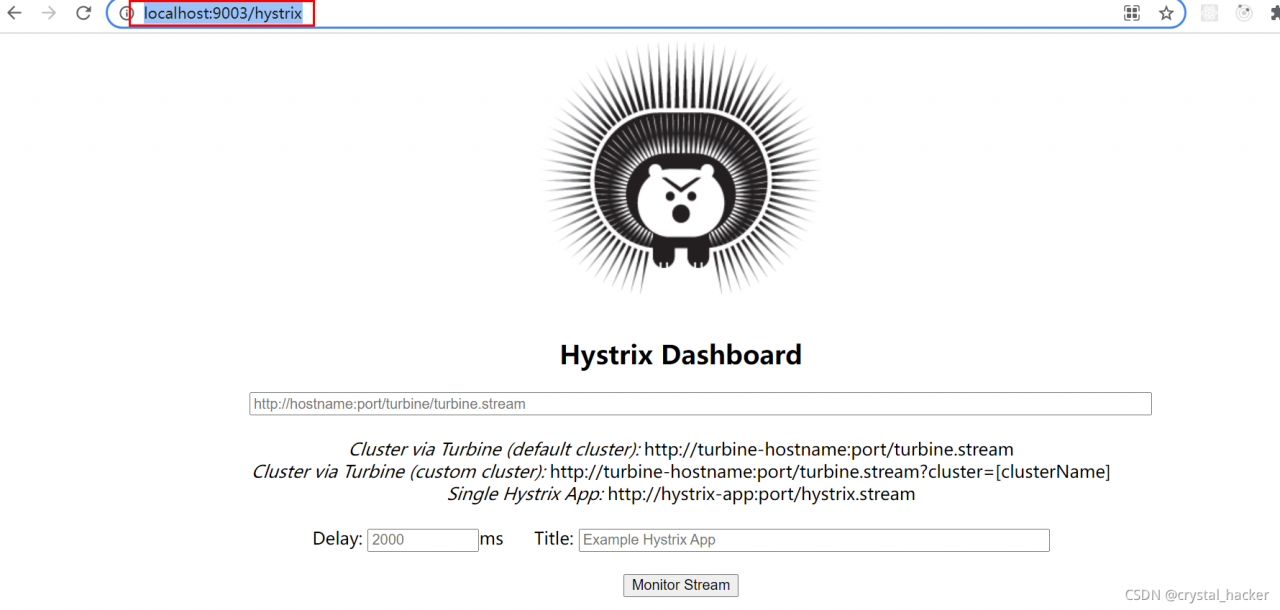The width and height of the screenshot is (1280, 610).
Task: Go back with the browser back arrow
Action: [14, 13]
